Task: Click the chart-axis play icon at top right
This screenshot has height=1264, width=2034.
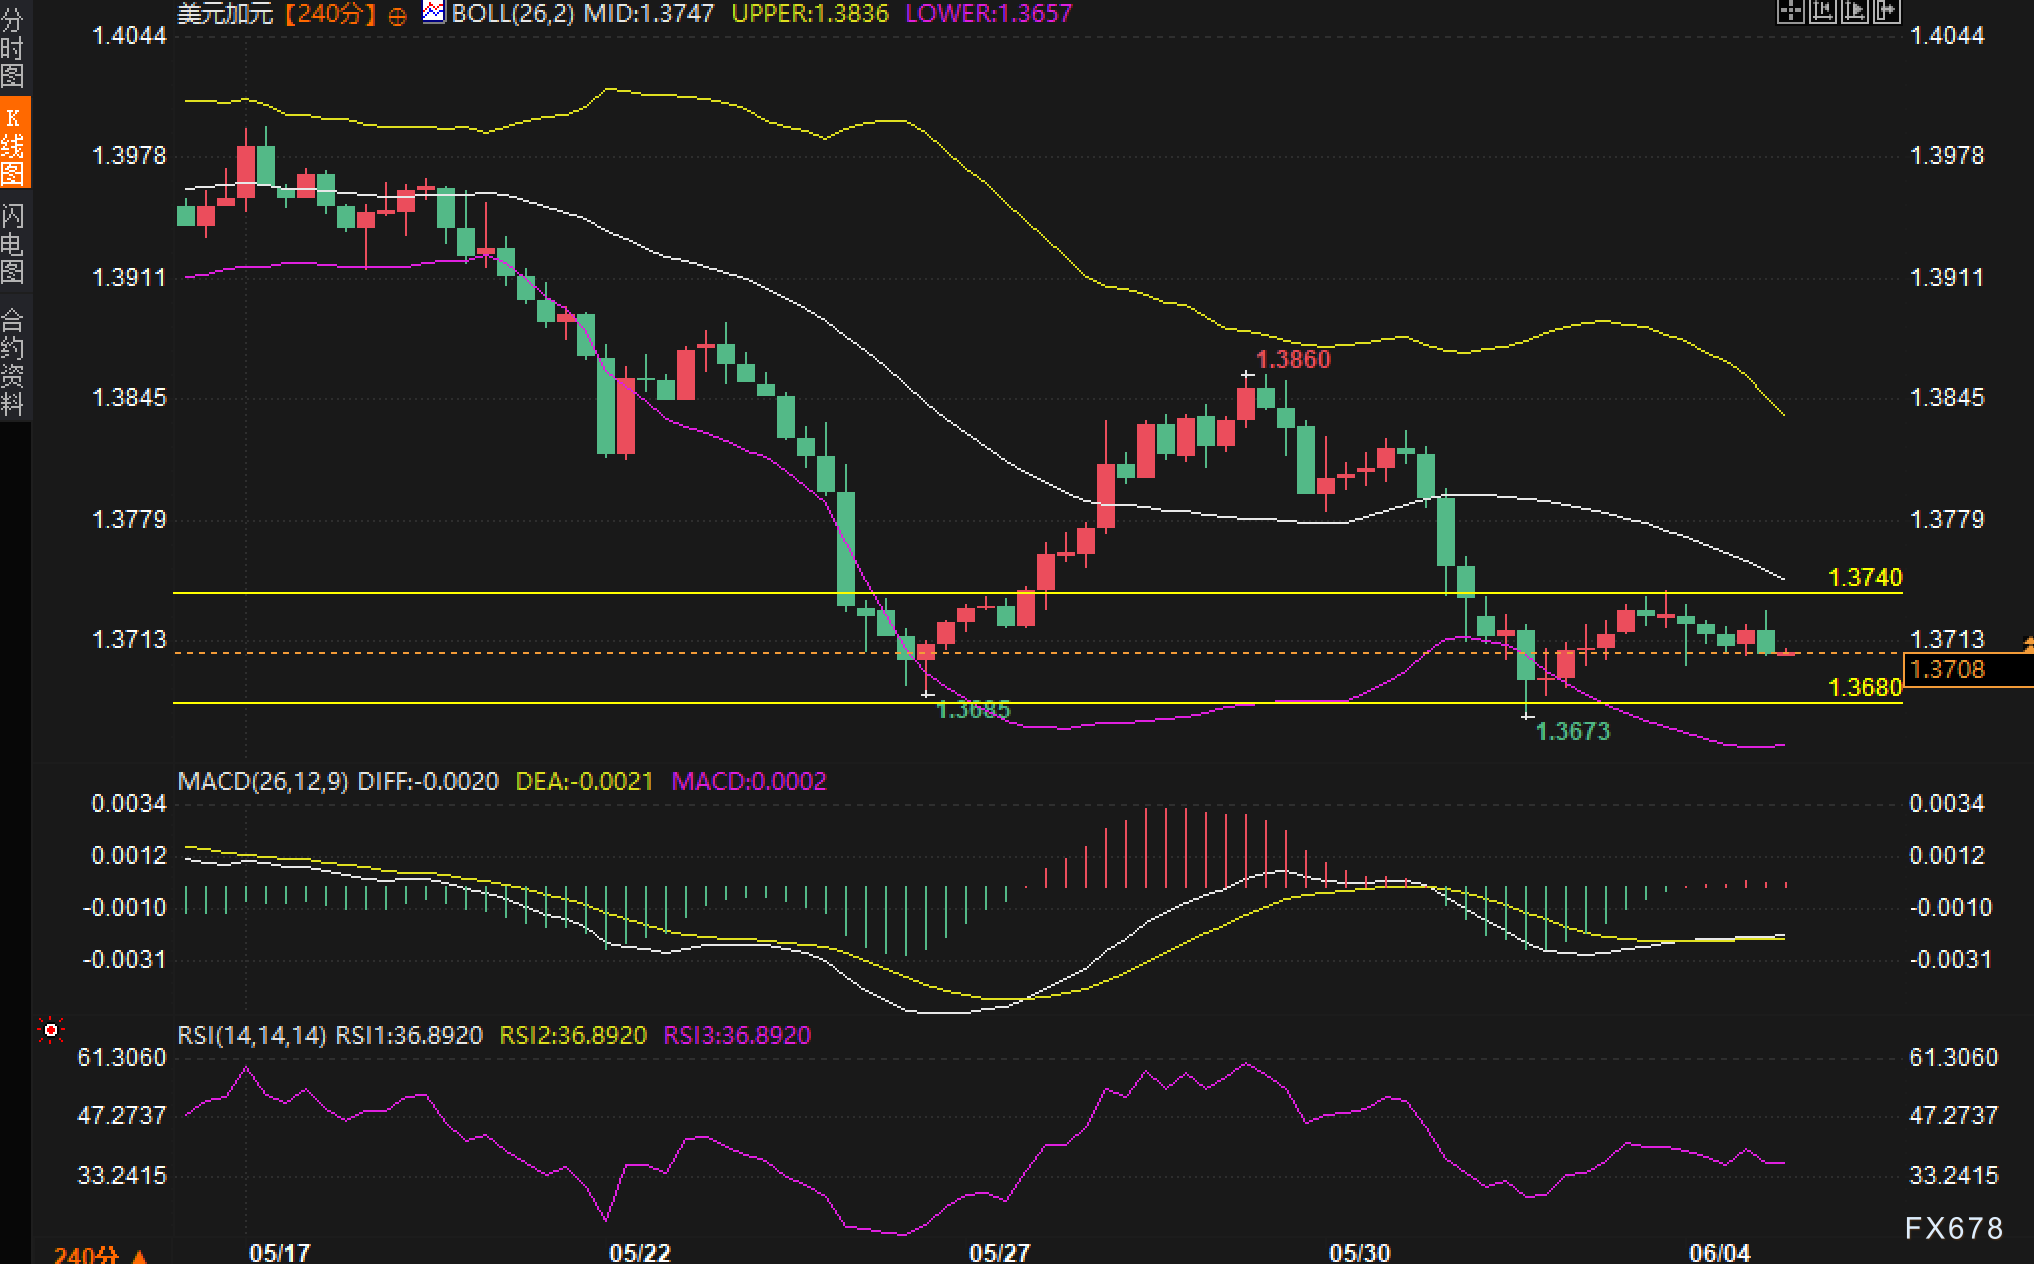Action: [x=1854, y=11]
